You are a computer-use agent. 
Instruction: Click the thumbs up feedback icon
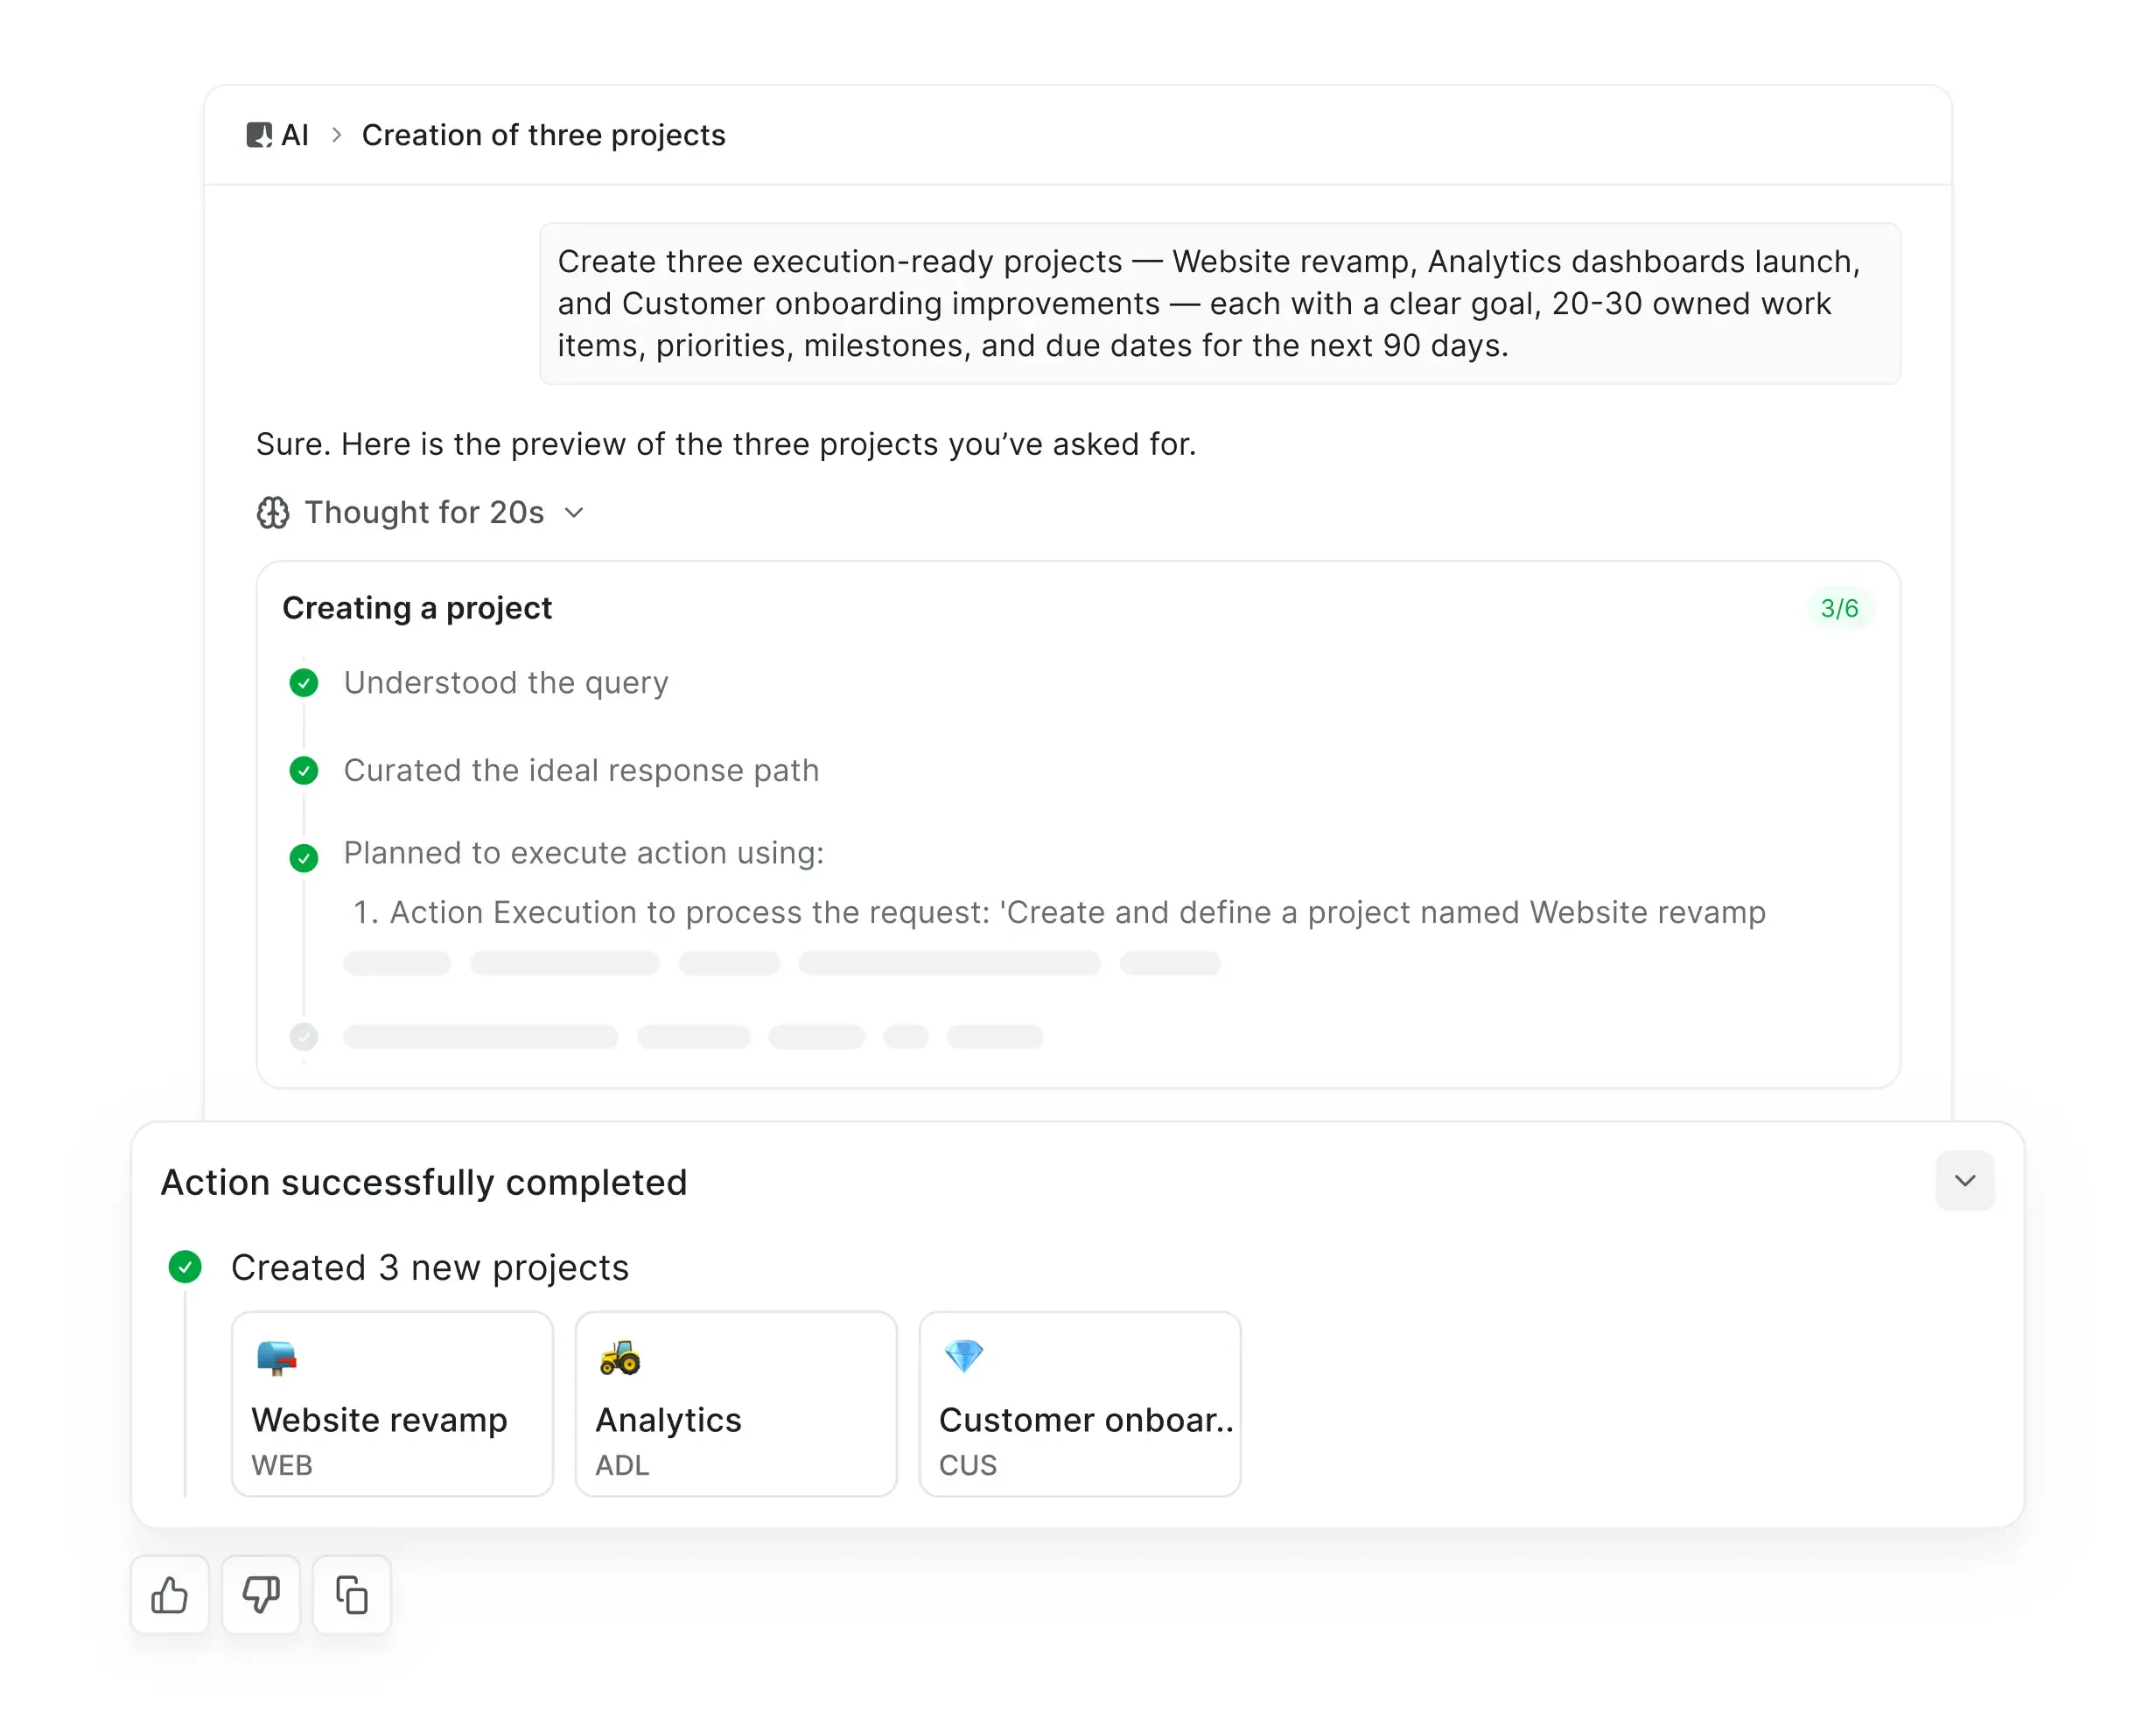pyautogui.click(x=169, y=1595)
